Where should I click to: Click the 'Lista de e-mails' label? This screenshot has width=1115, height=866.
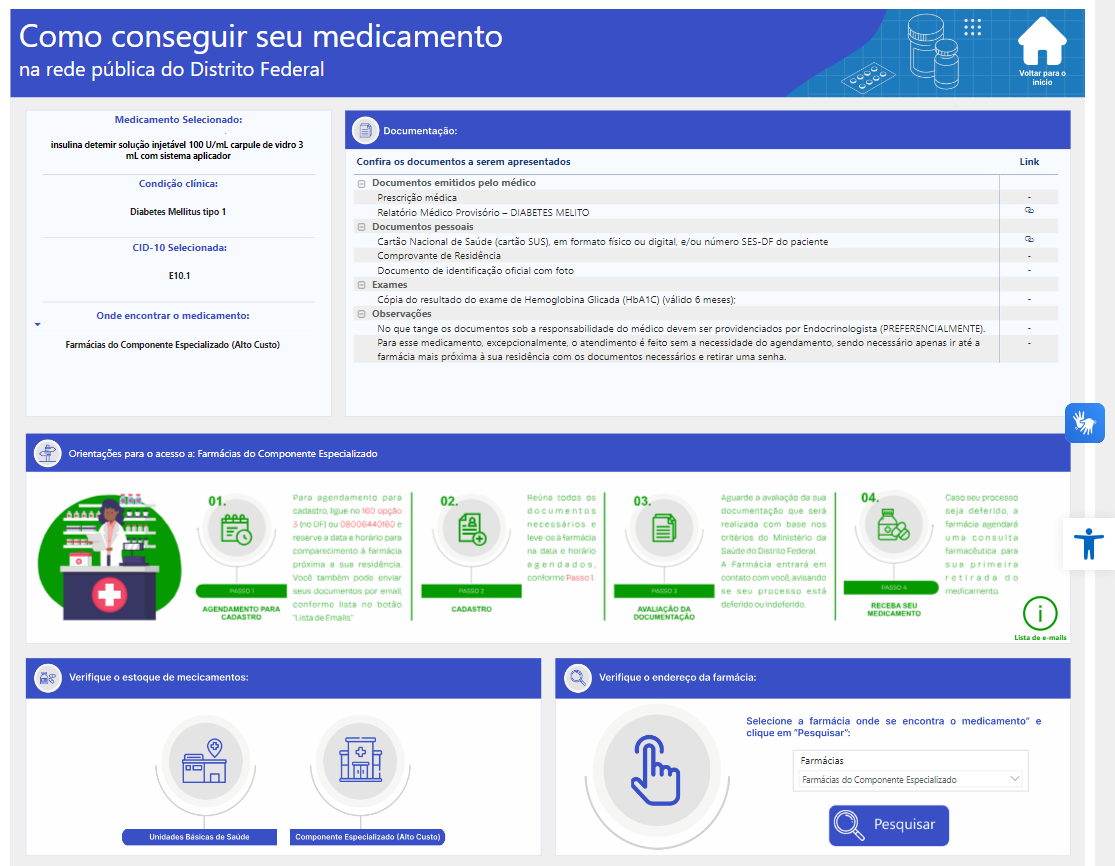pos(1040,638)
